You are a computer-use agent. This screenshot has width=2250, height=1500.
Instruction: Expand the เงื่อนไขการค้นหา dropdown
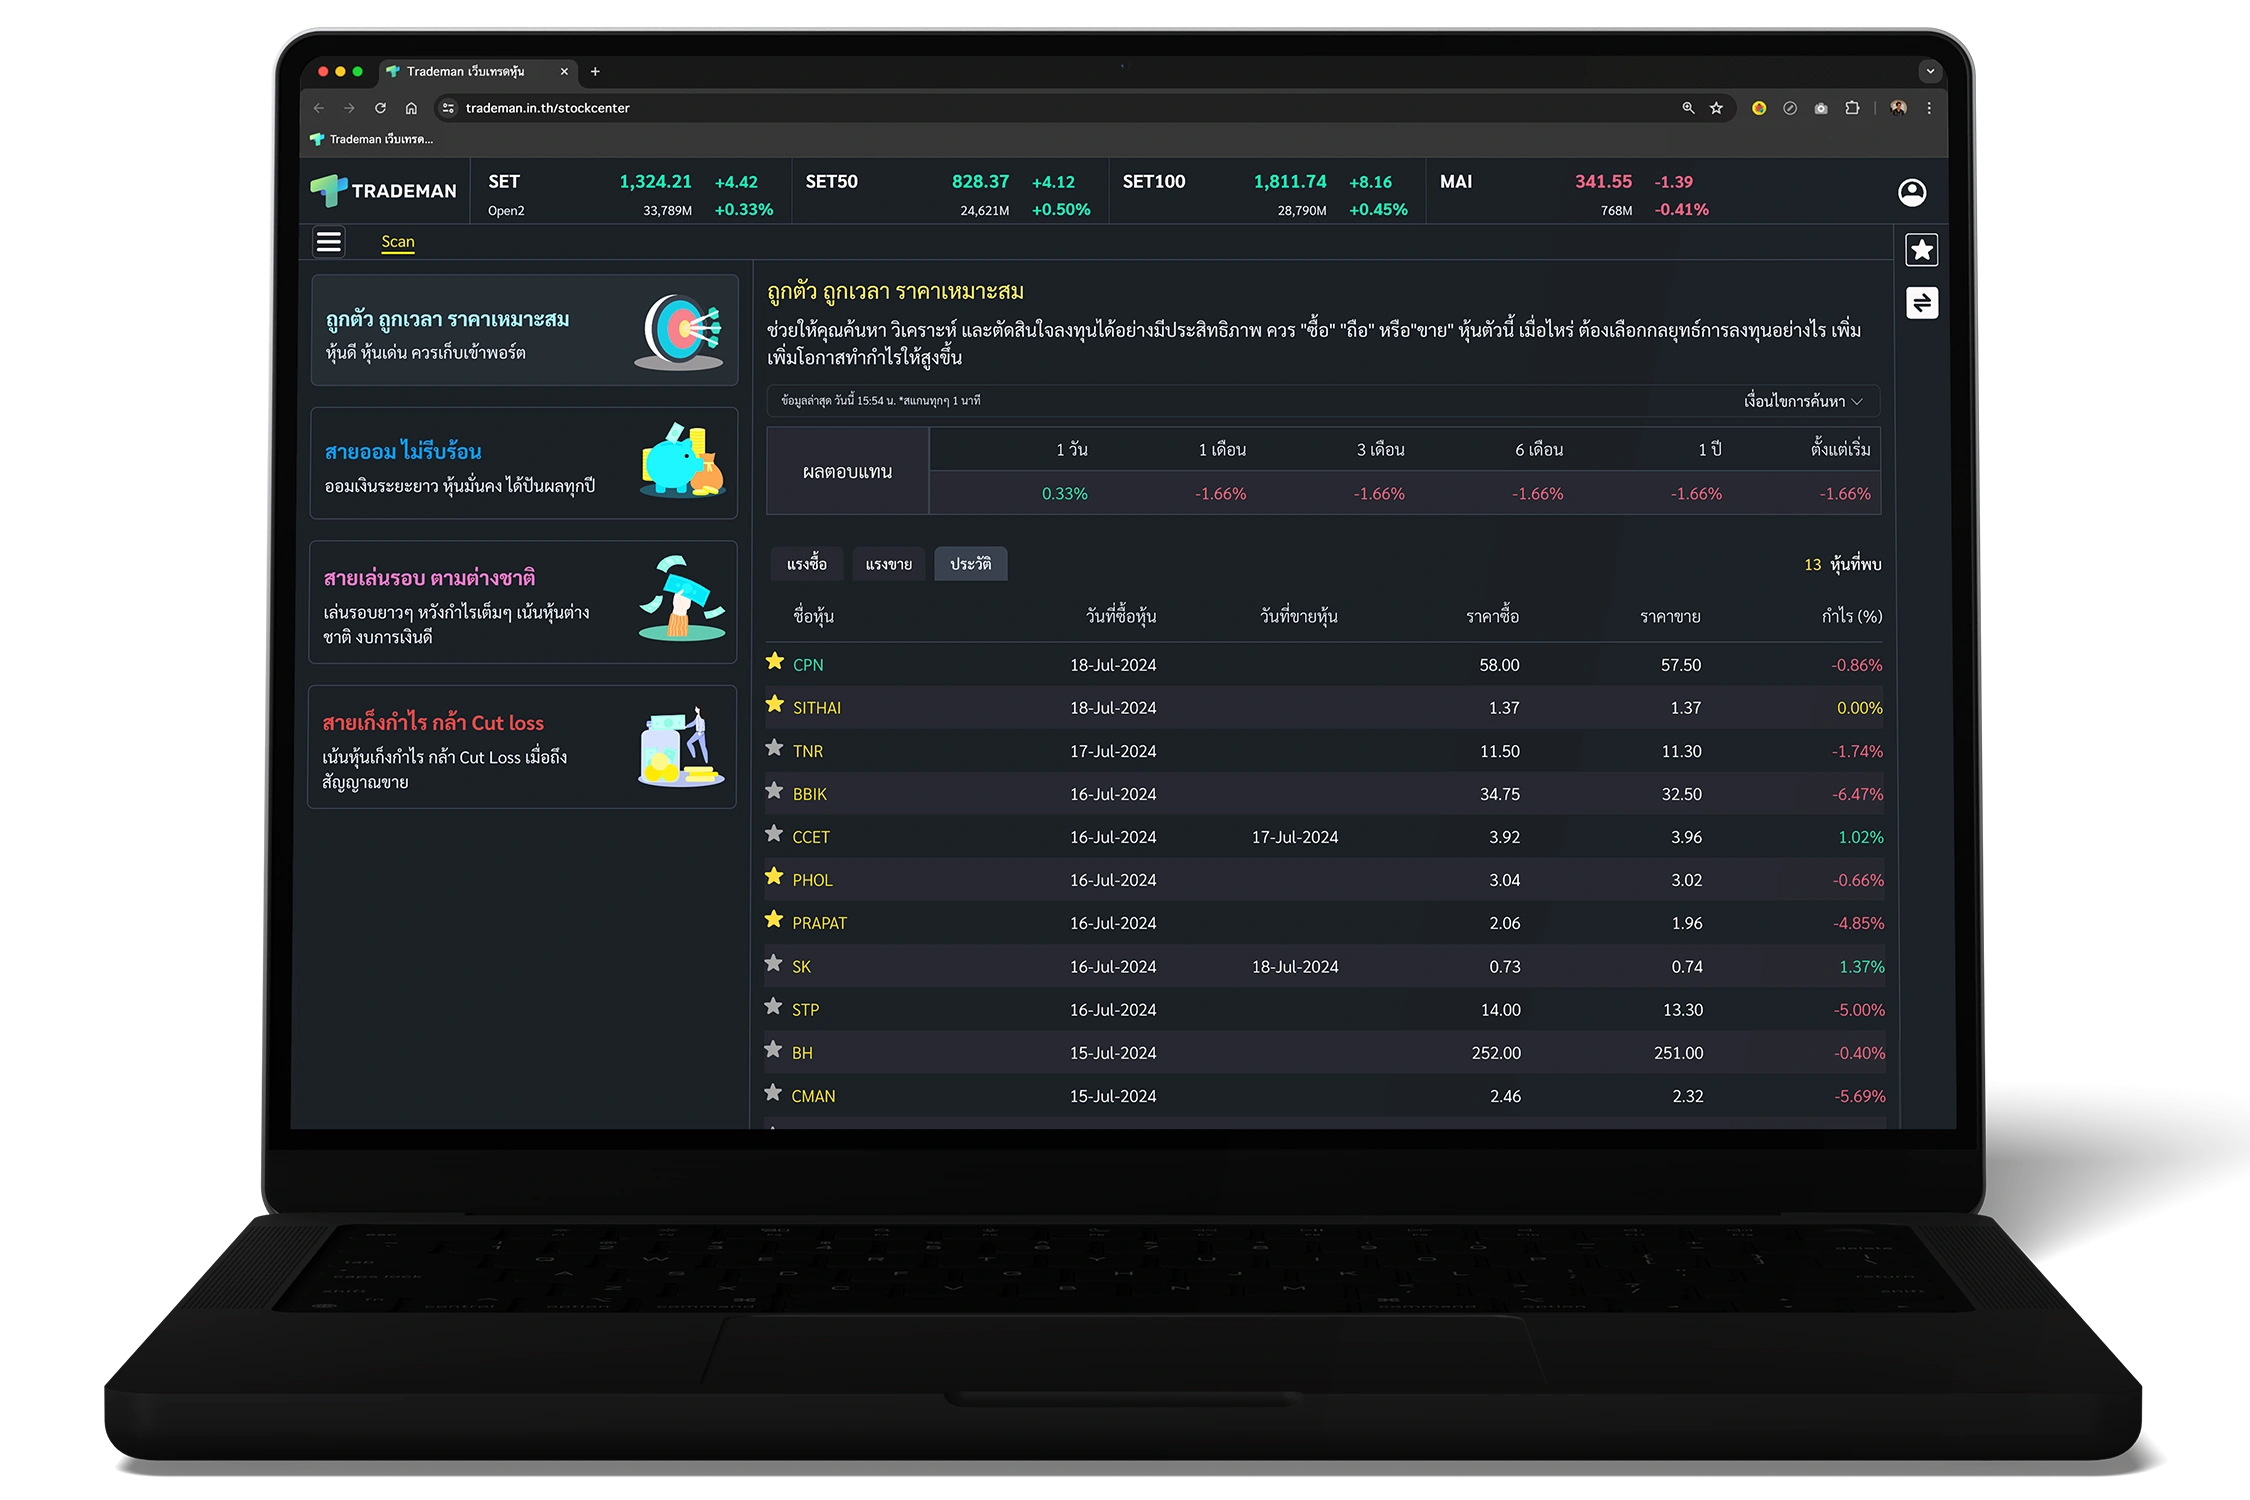1803,401
